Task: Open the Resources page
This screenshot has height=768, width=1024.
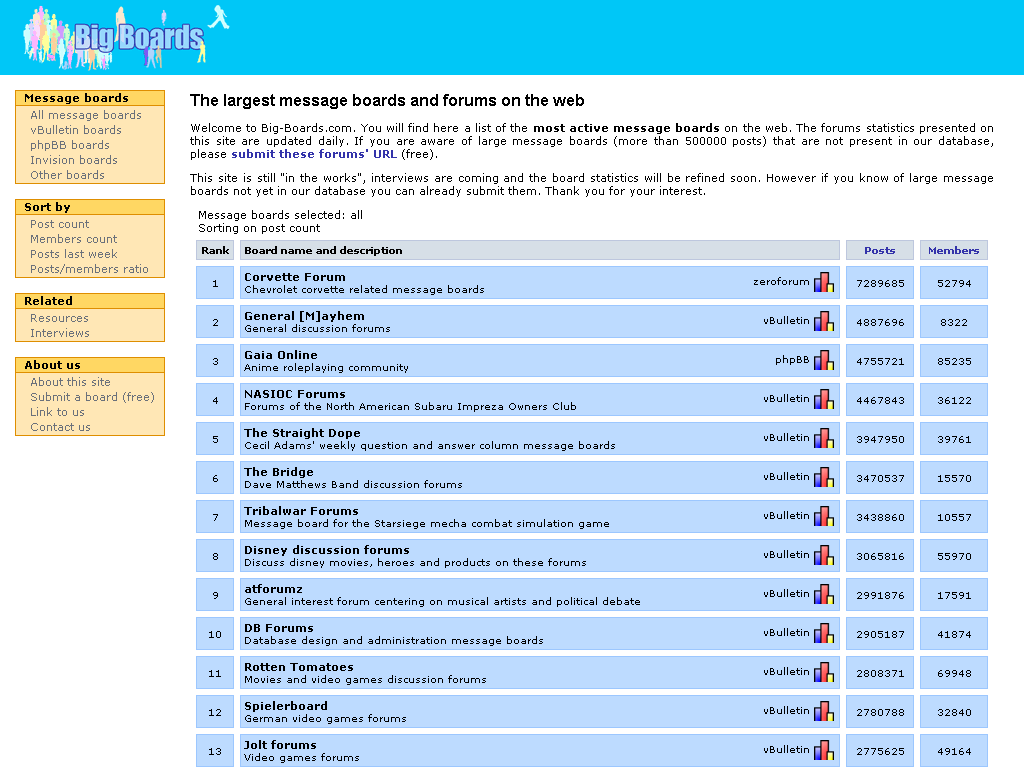Action: pyautogui.click(x=59, y=318)
